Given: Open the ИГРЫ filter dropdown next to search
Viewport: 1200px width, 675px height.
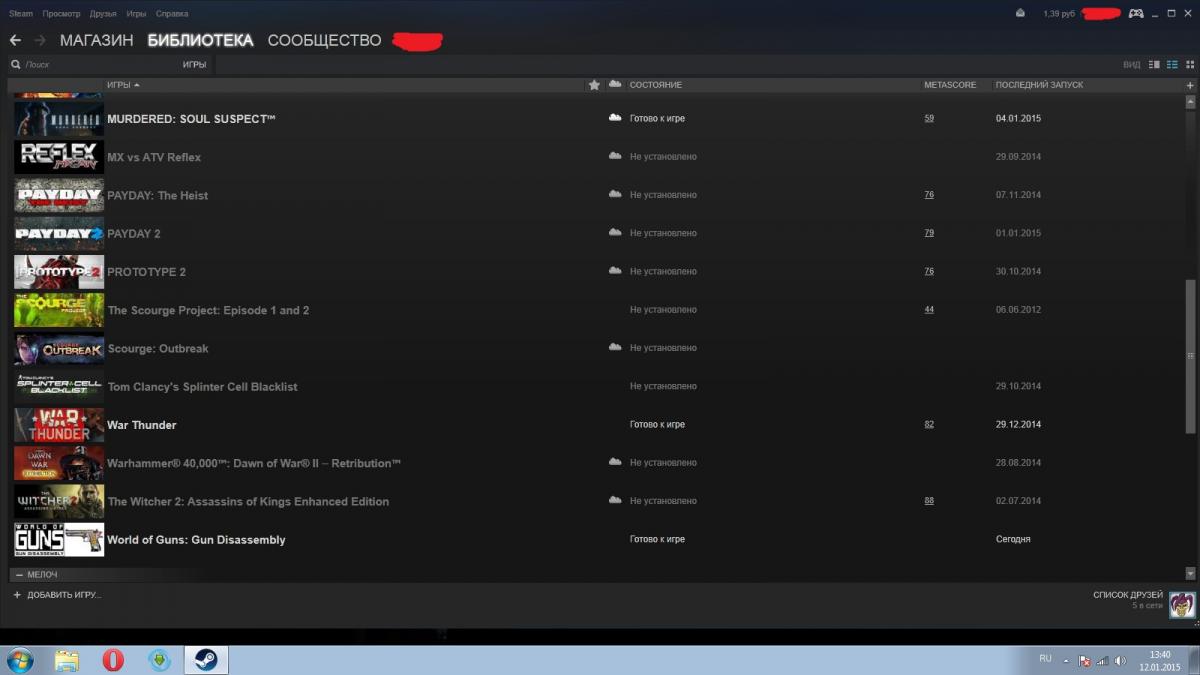Looking at the screenshot, I should (x=194, y=65).
